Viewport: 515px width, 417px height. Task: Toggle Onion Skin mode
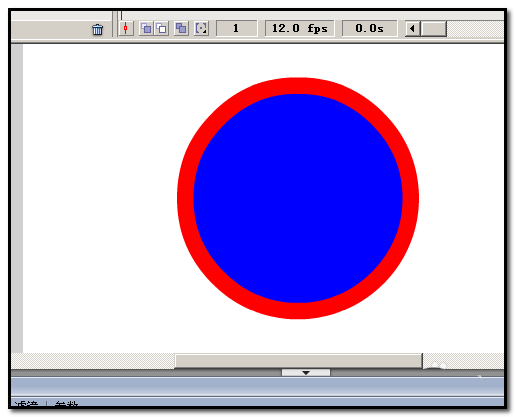coord(146,28)
